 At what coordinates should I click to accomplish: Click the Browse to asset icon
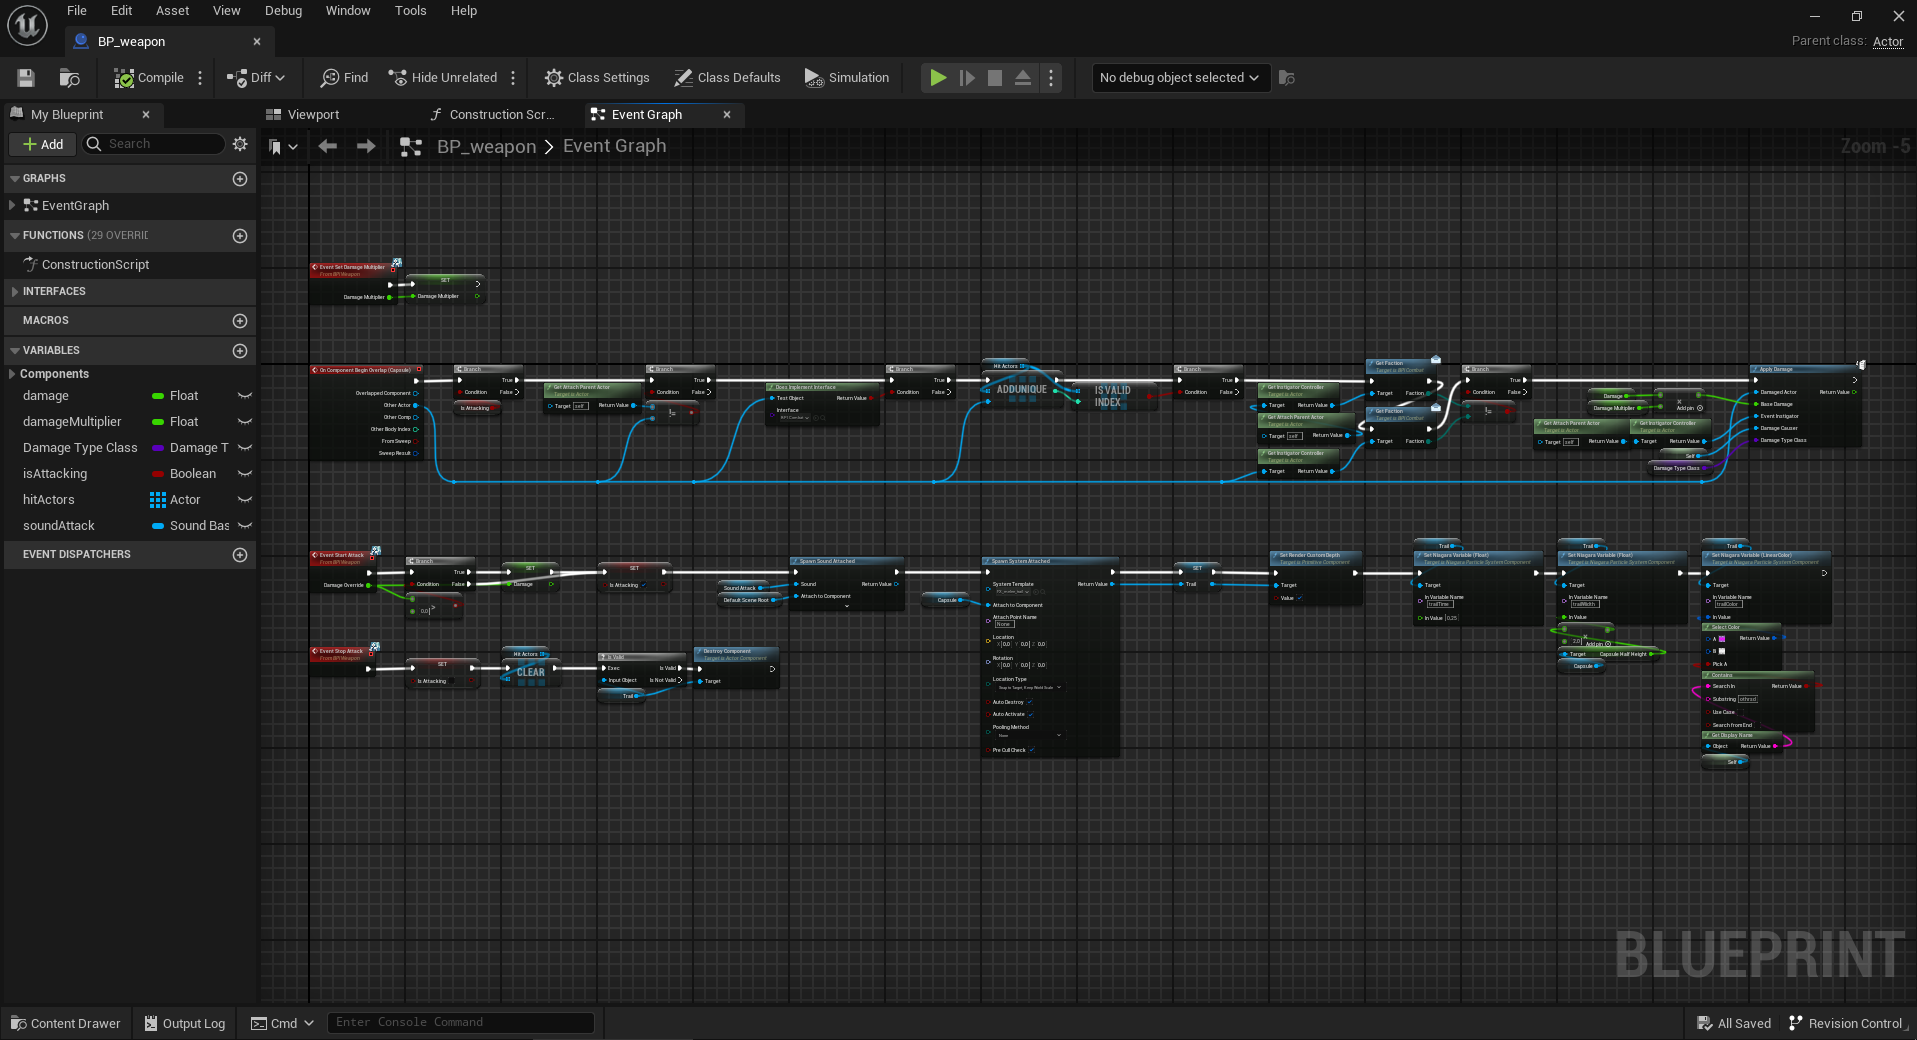pyautogui.click(x=69, y=78)
